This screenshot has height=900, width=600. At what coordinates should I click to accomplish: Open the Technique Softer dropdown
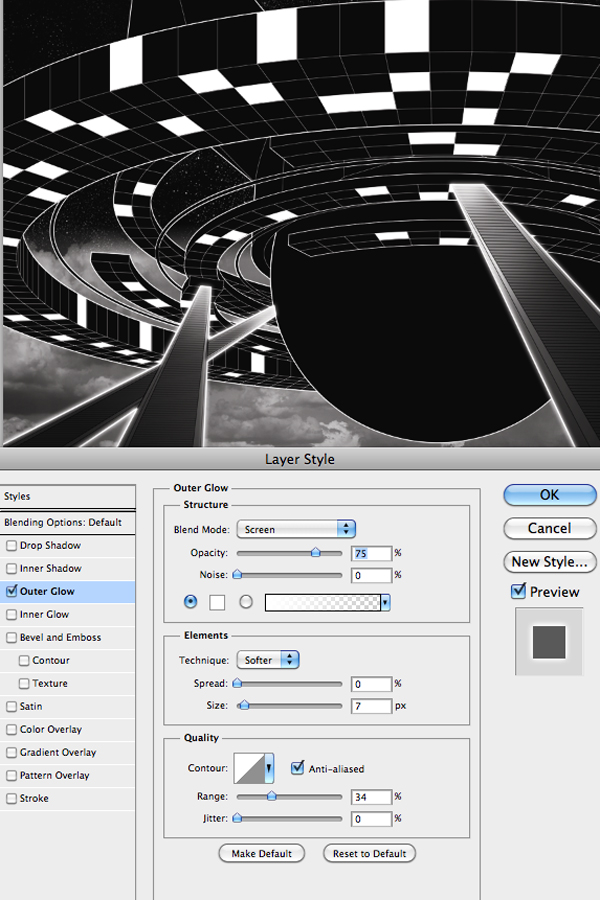(x=268, y=660)
